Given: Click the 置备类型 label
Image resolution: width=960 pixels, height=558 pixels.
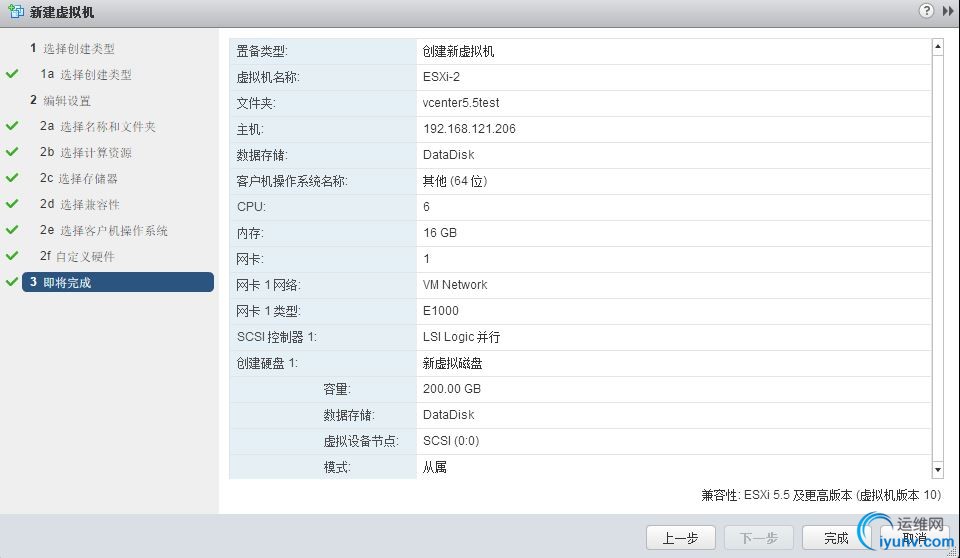Looking at the screenshot, I should pyautogui.click(x=262, y=51).
